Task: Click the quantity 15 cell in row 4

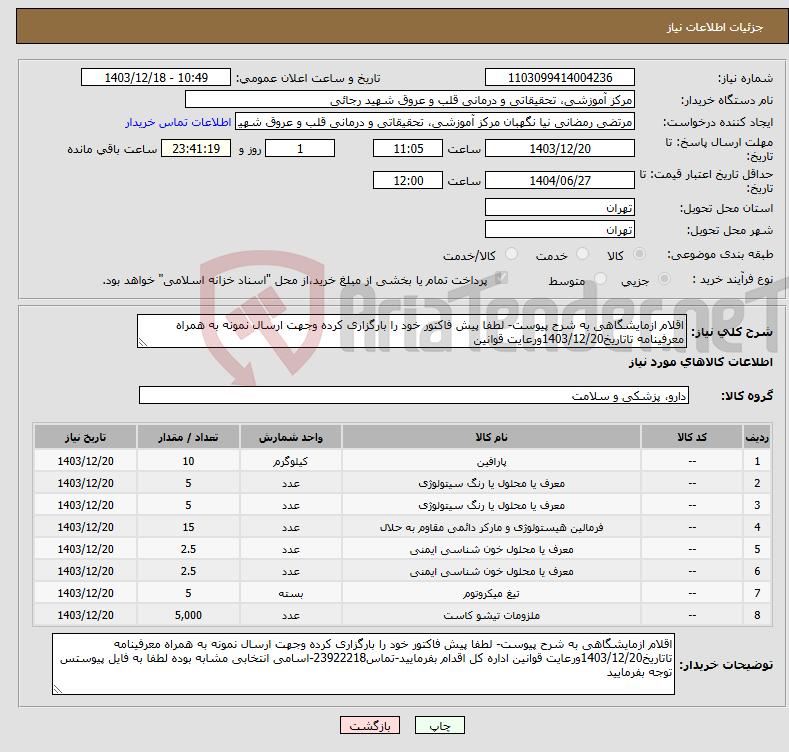Action: [x=188, y=528]
